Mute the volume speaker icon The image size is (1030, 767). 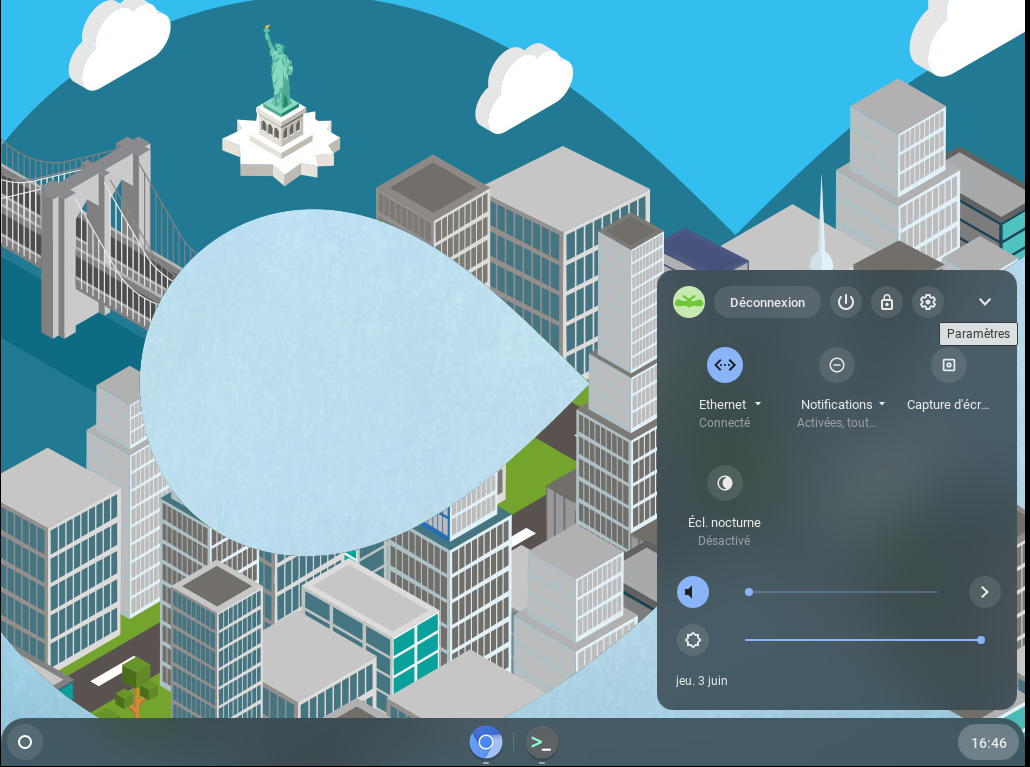693,592
